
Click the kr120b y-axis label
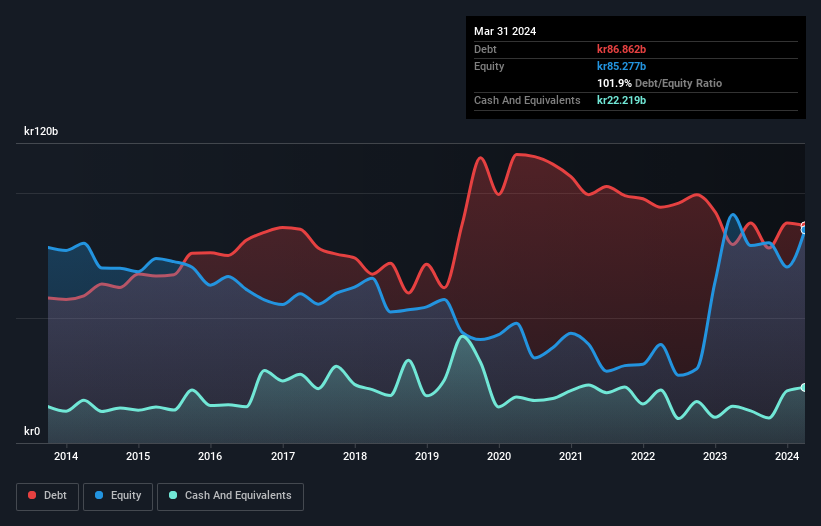[x=41, y=131]
